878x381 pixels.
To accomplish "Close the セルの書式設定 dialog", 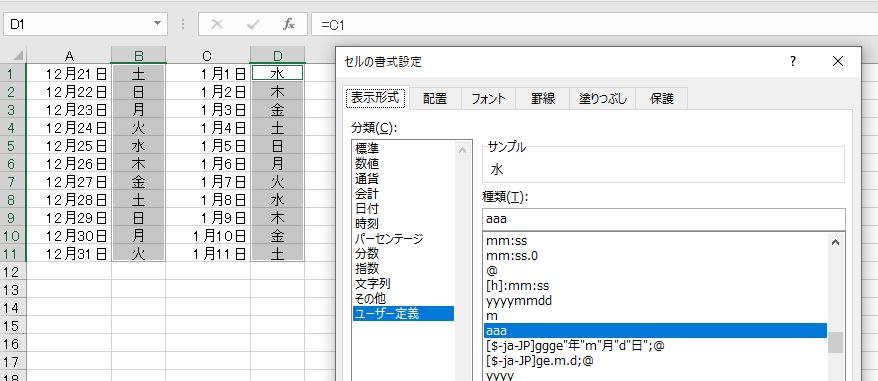I will point(838,62).
